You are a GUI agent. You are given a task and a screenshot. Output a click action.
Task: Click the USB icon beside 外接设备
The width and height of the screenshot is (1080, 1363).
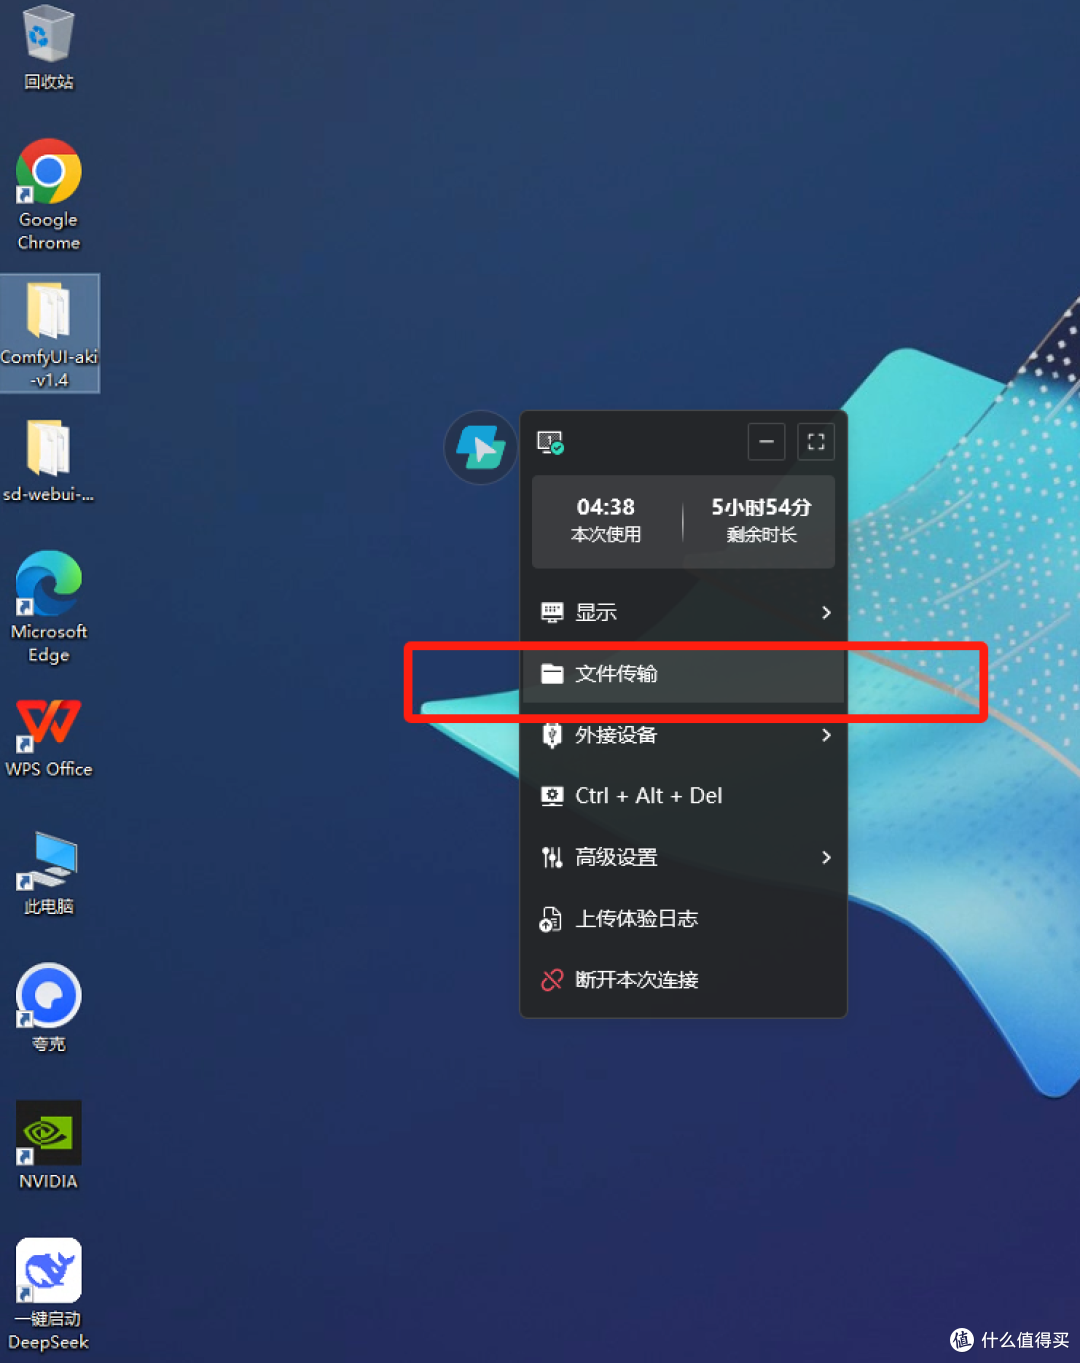pyautogui.click(x=552, y=735)
